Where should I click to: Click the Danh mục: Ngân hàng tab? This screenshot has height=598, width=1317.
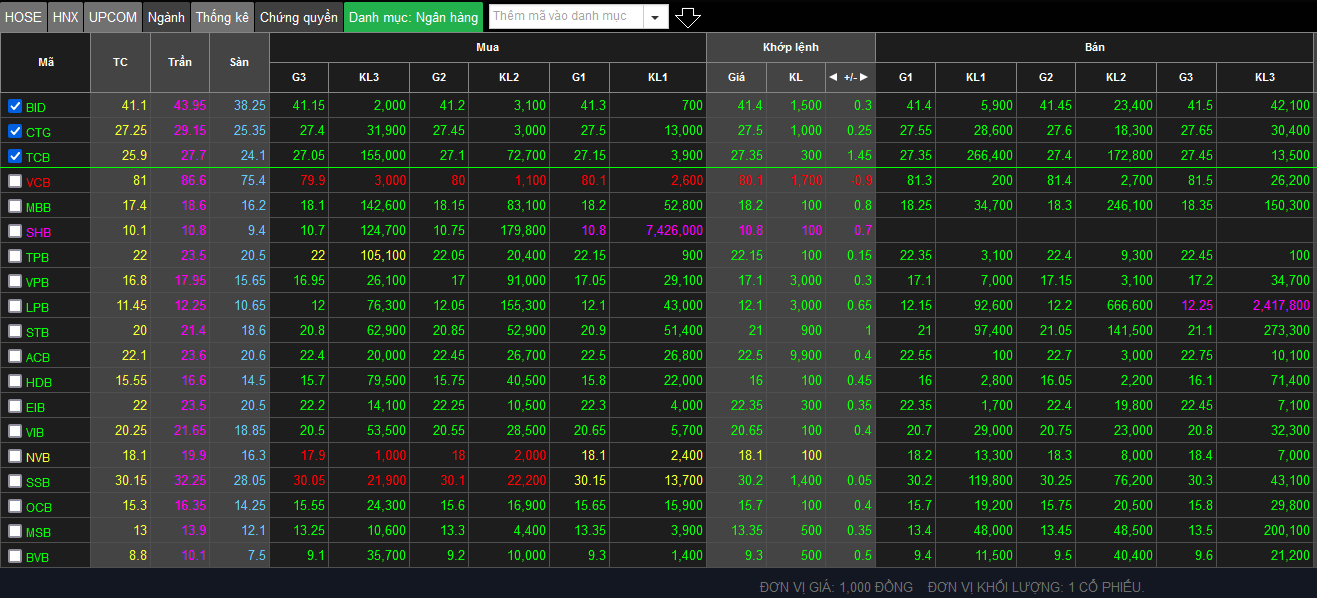(x=413, y=17)
